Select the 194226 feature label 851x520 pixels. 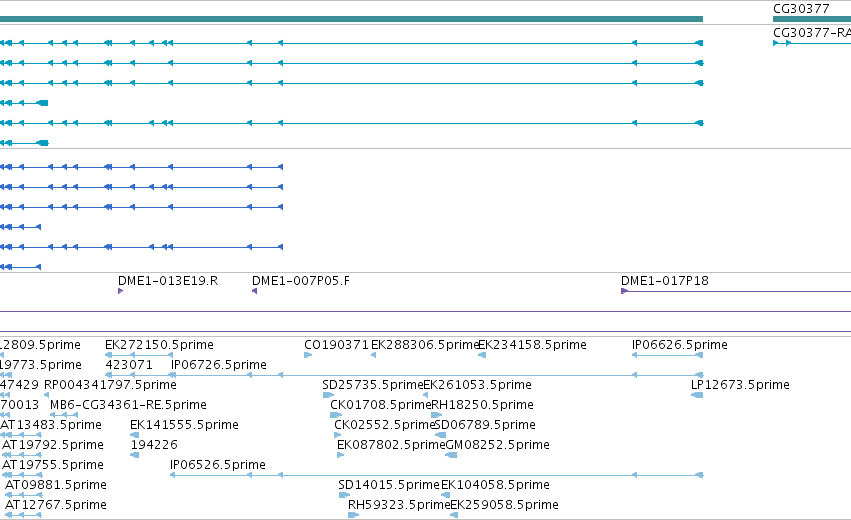154,445
